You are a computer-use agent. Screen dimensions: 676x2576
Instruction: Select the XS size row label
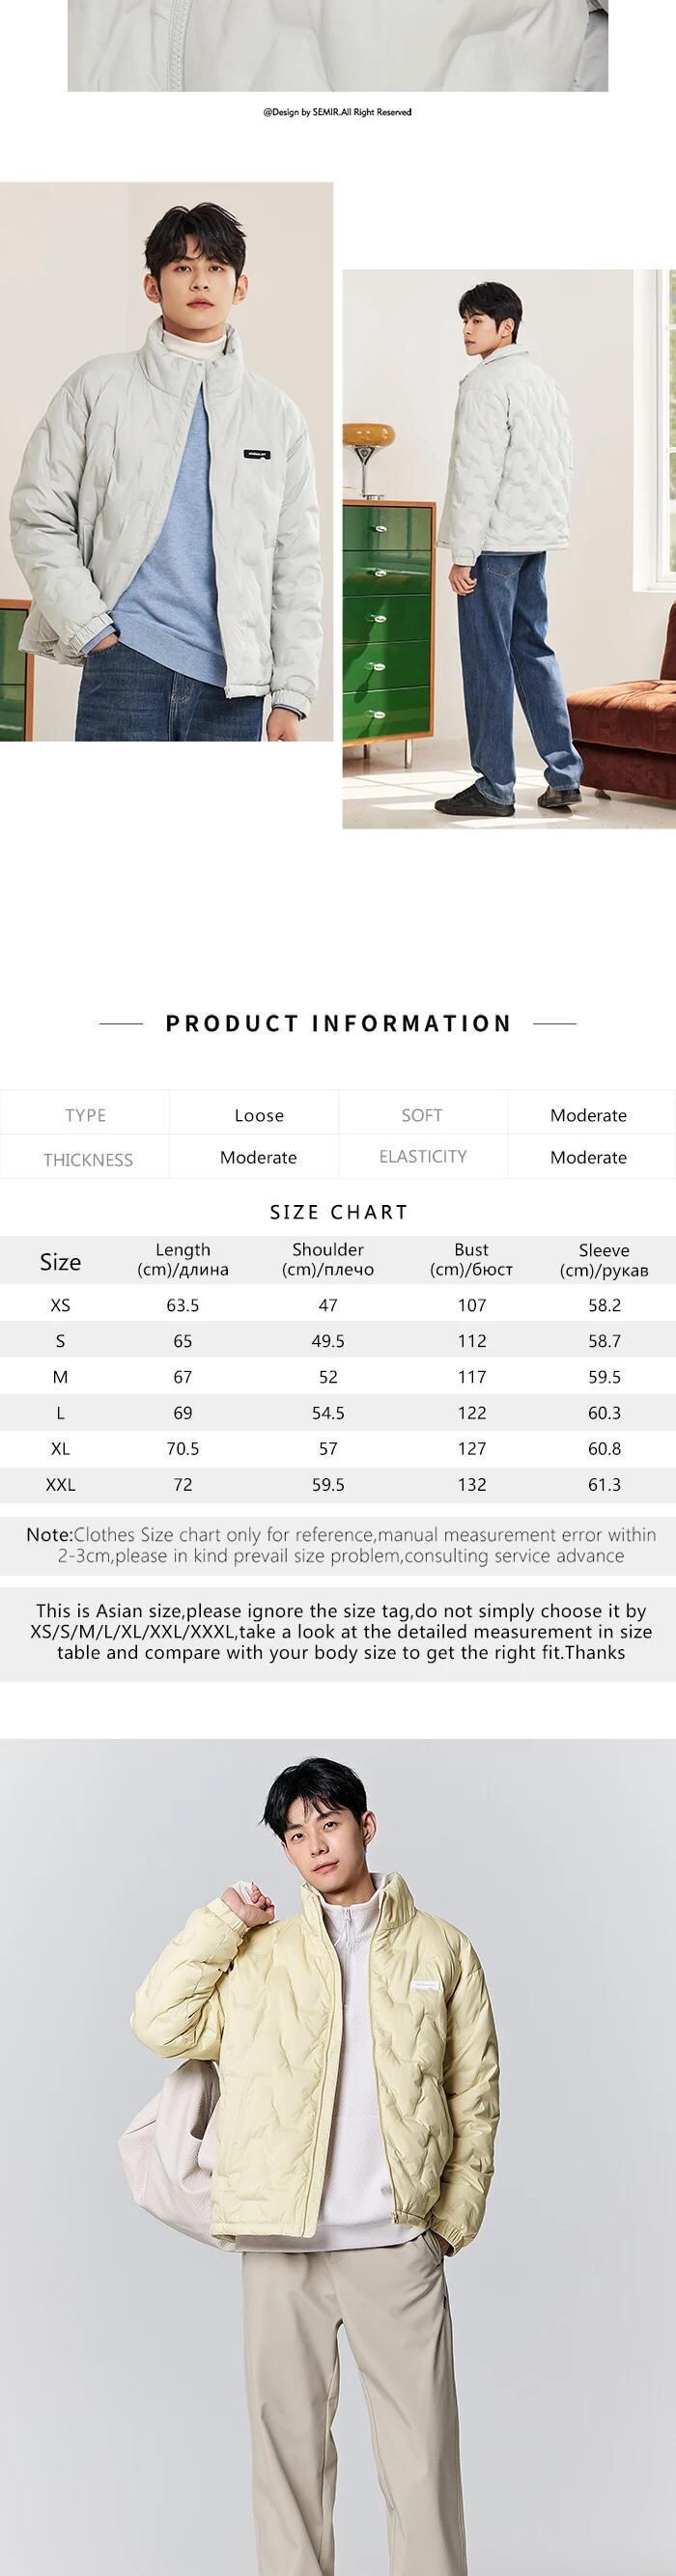[x=60, y=1305]
